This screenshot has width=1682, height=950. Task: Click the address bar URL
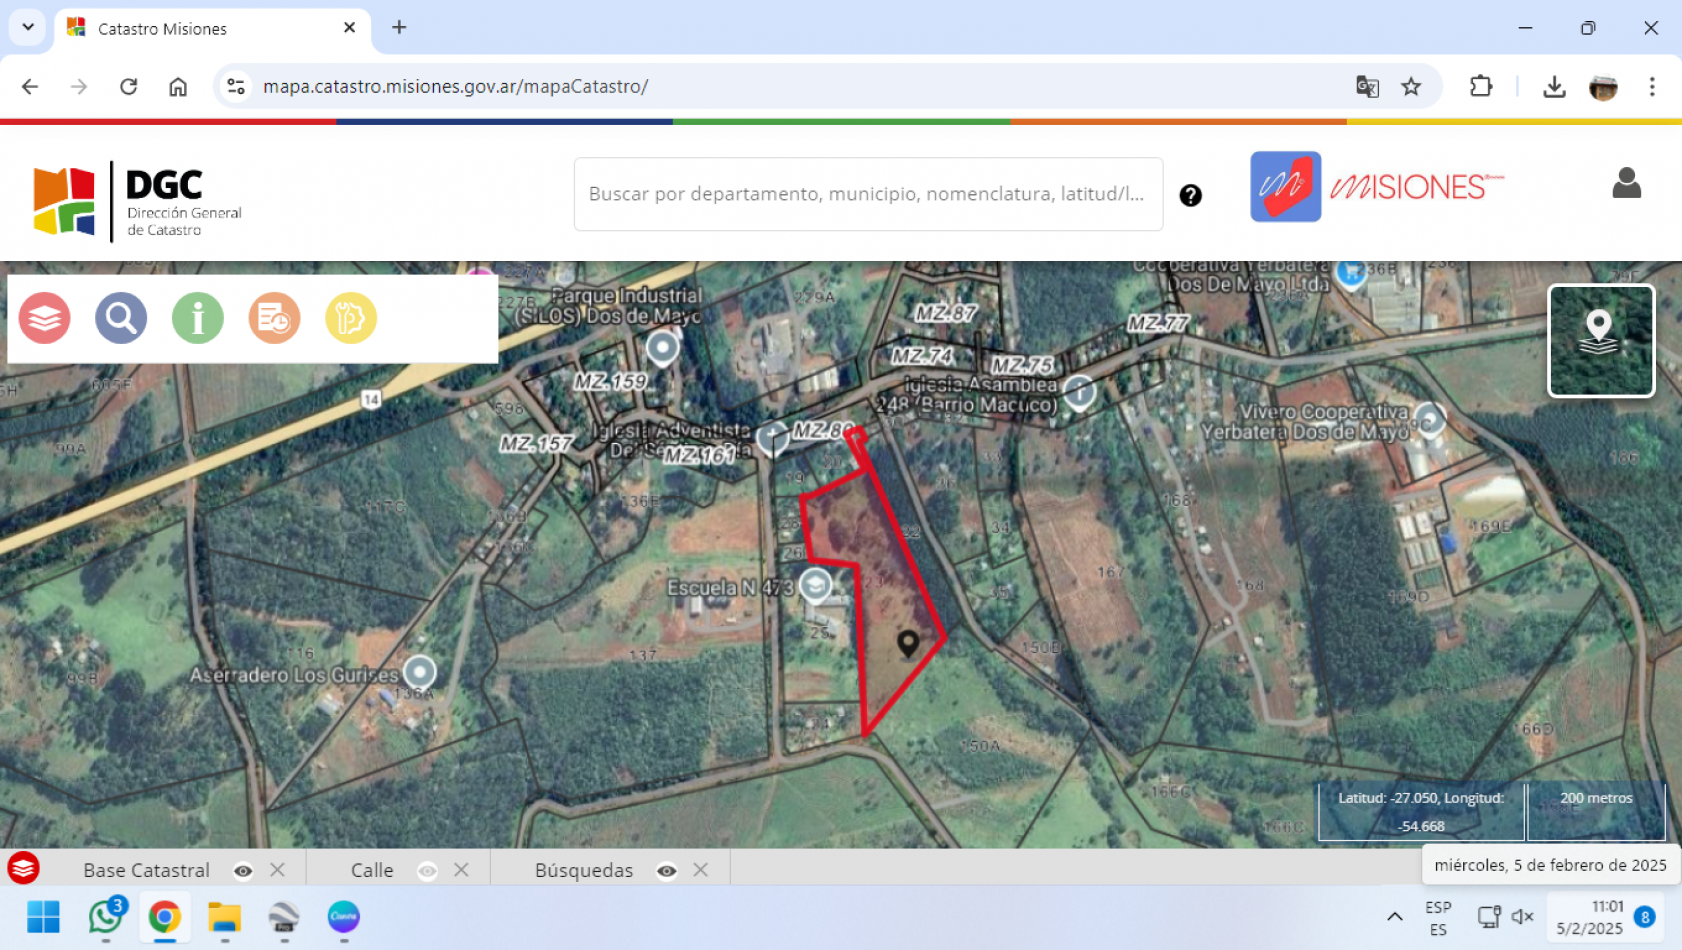pos(455,87)
